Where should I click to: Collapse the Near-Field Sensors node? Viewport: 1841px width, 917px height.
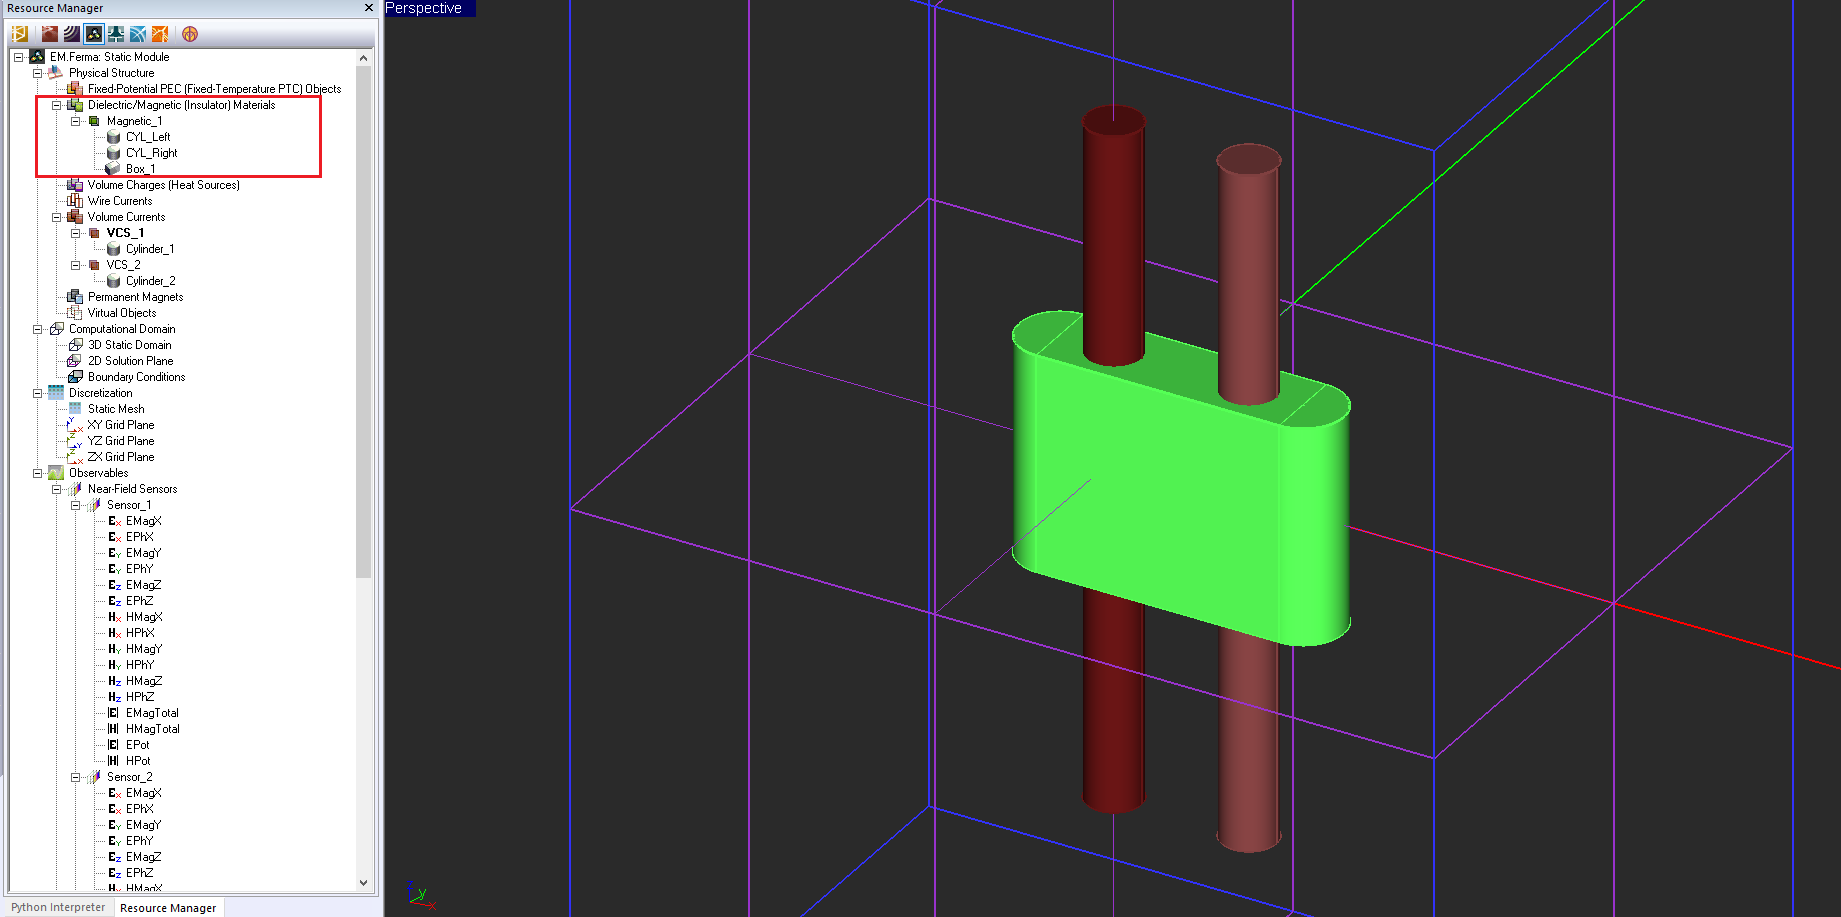(x=56, y=489)
